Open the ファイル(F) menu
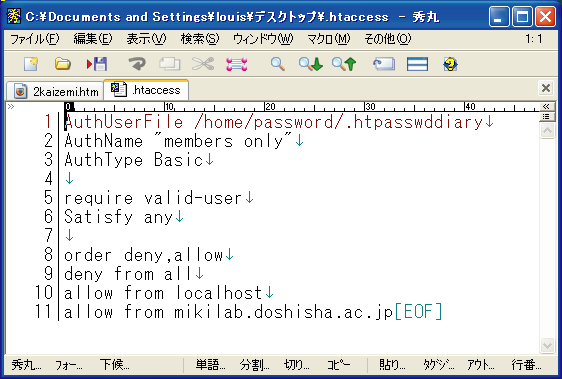The height and width of the screenshot is (379, 562). tap(35, 39)
